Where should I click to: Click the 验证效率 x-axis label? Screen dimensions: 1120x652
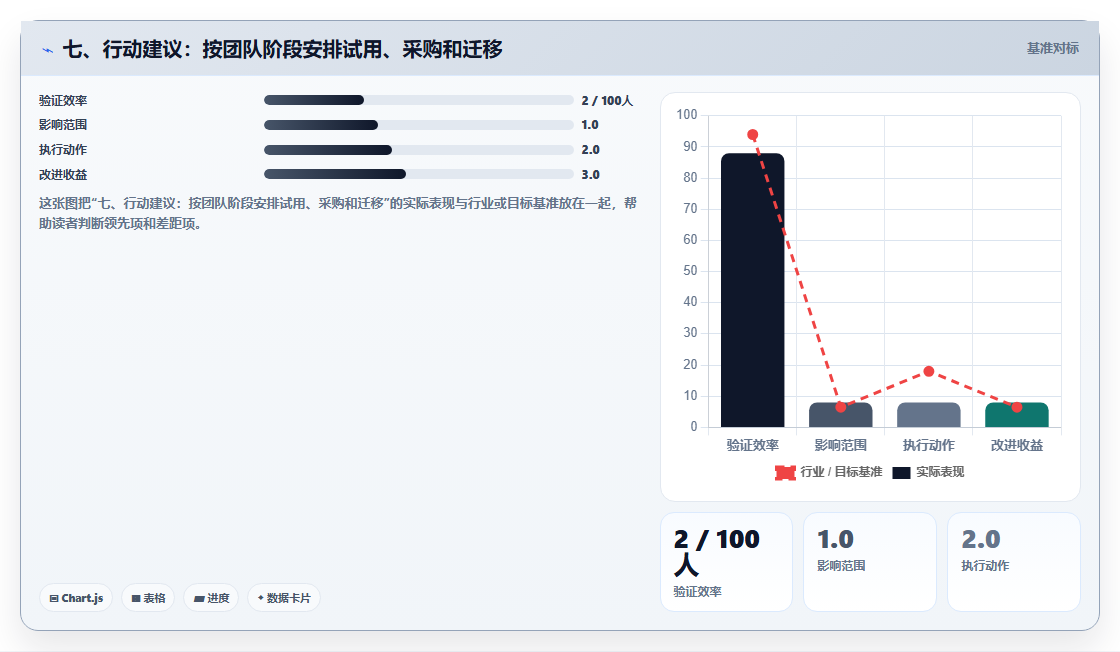(752, 446)
